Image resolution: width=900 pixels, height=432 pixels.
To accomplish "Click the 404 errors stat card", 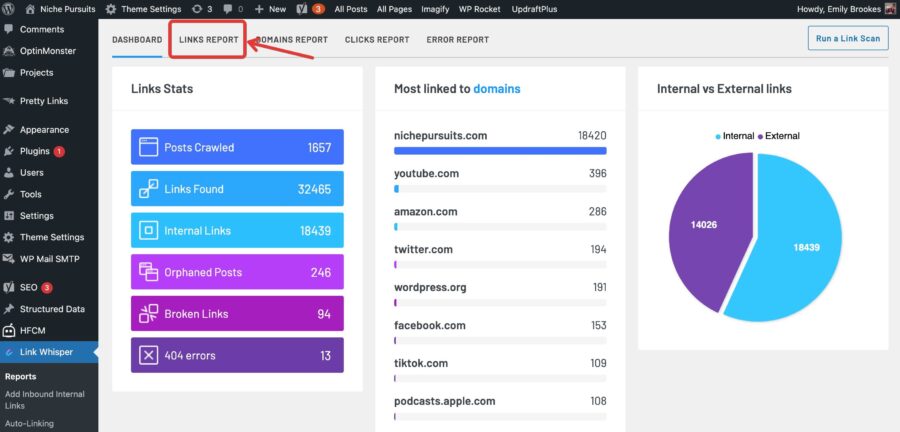I will [x=237, y=355].
